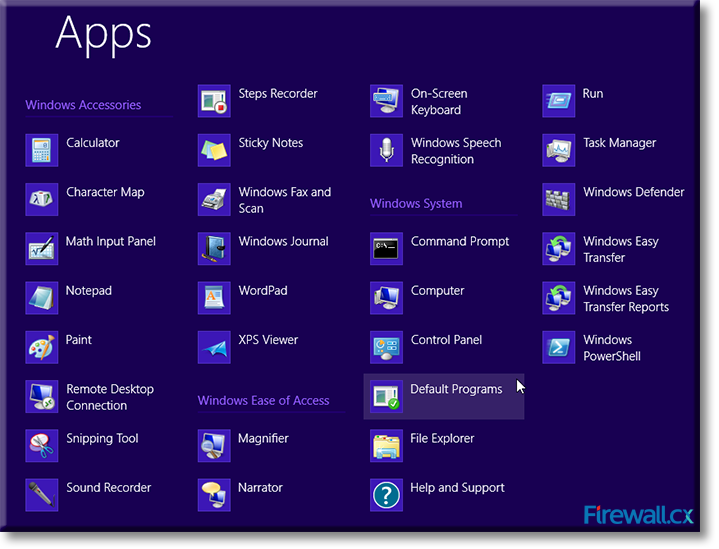Open the Run icon

[x=559, y=101]
